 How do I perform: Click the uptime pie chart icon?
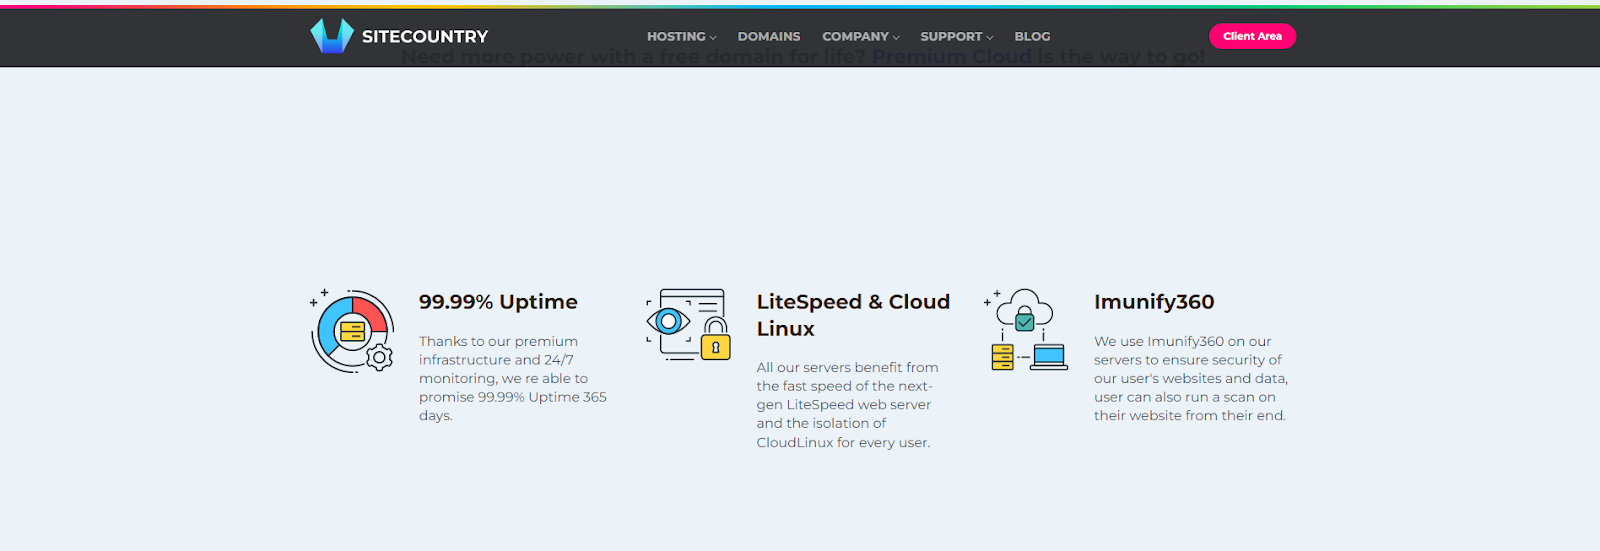click(352, 331)
